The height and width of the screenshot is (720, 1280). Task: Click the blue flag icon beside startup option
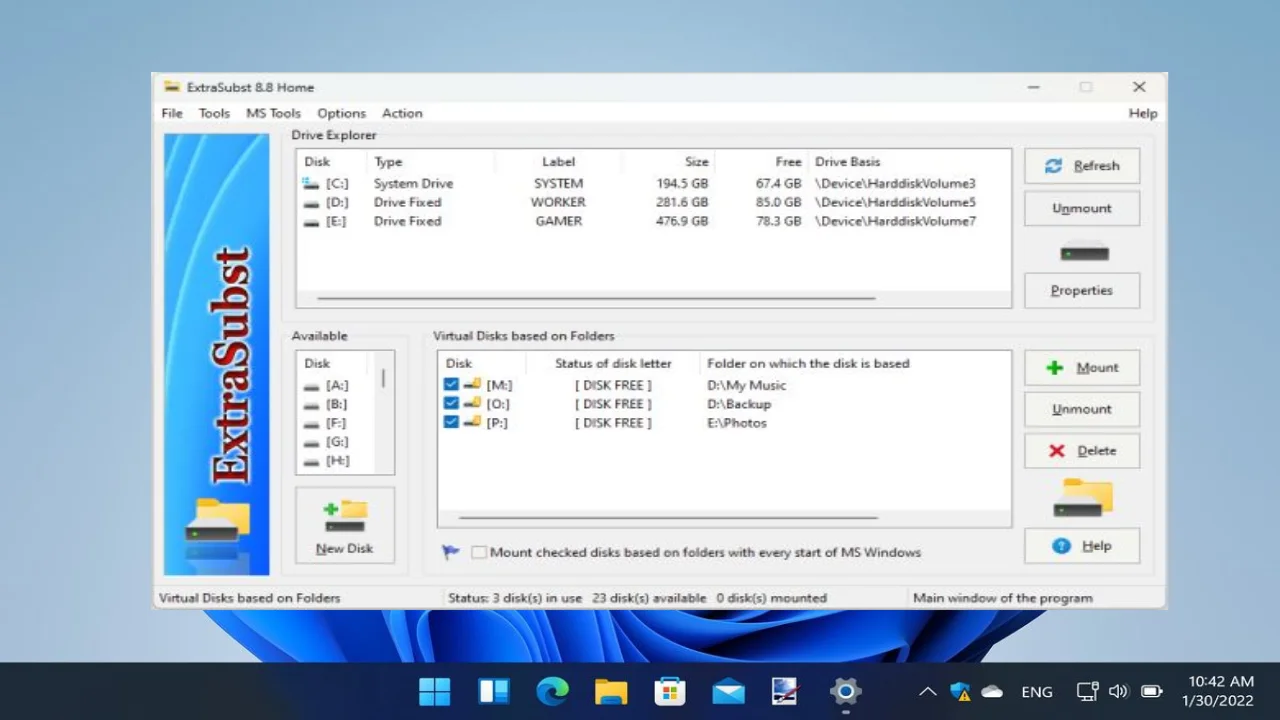coord(451,552)
